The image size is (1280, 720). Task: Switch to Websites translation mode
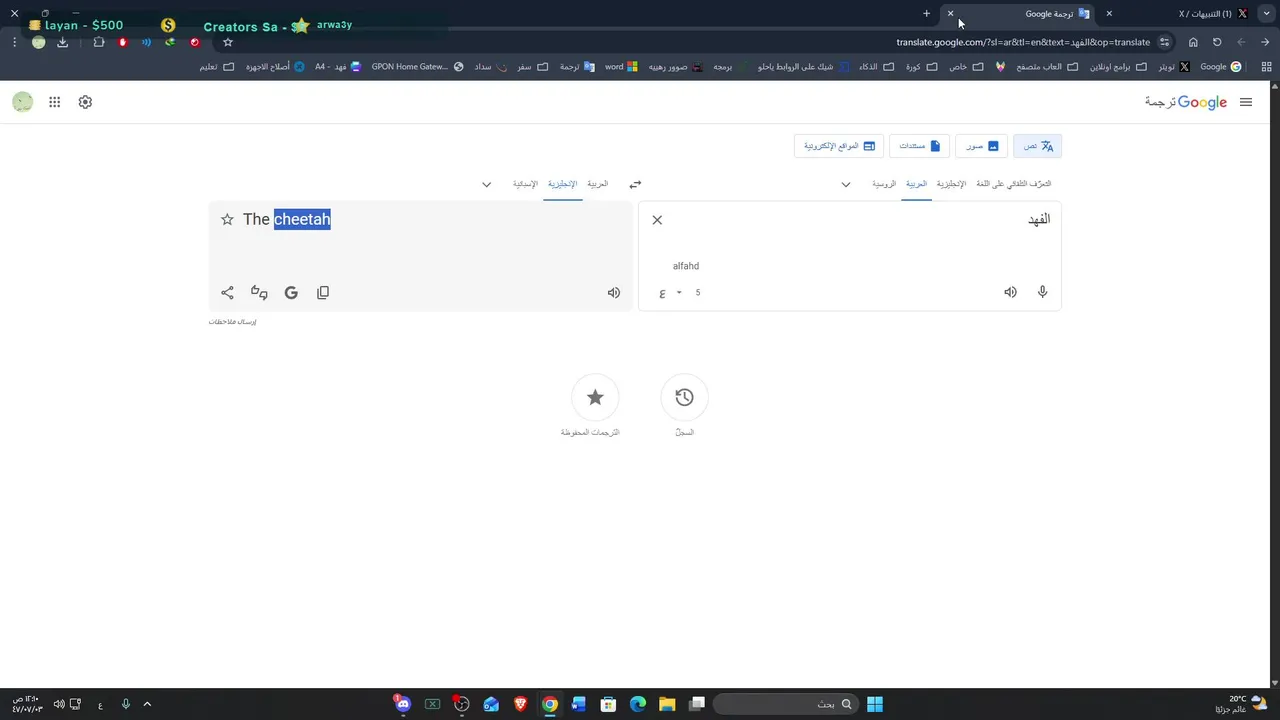click(839, 146)
